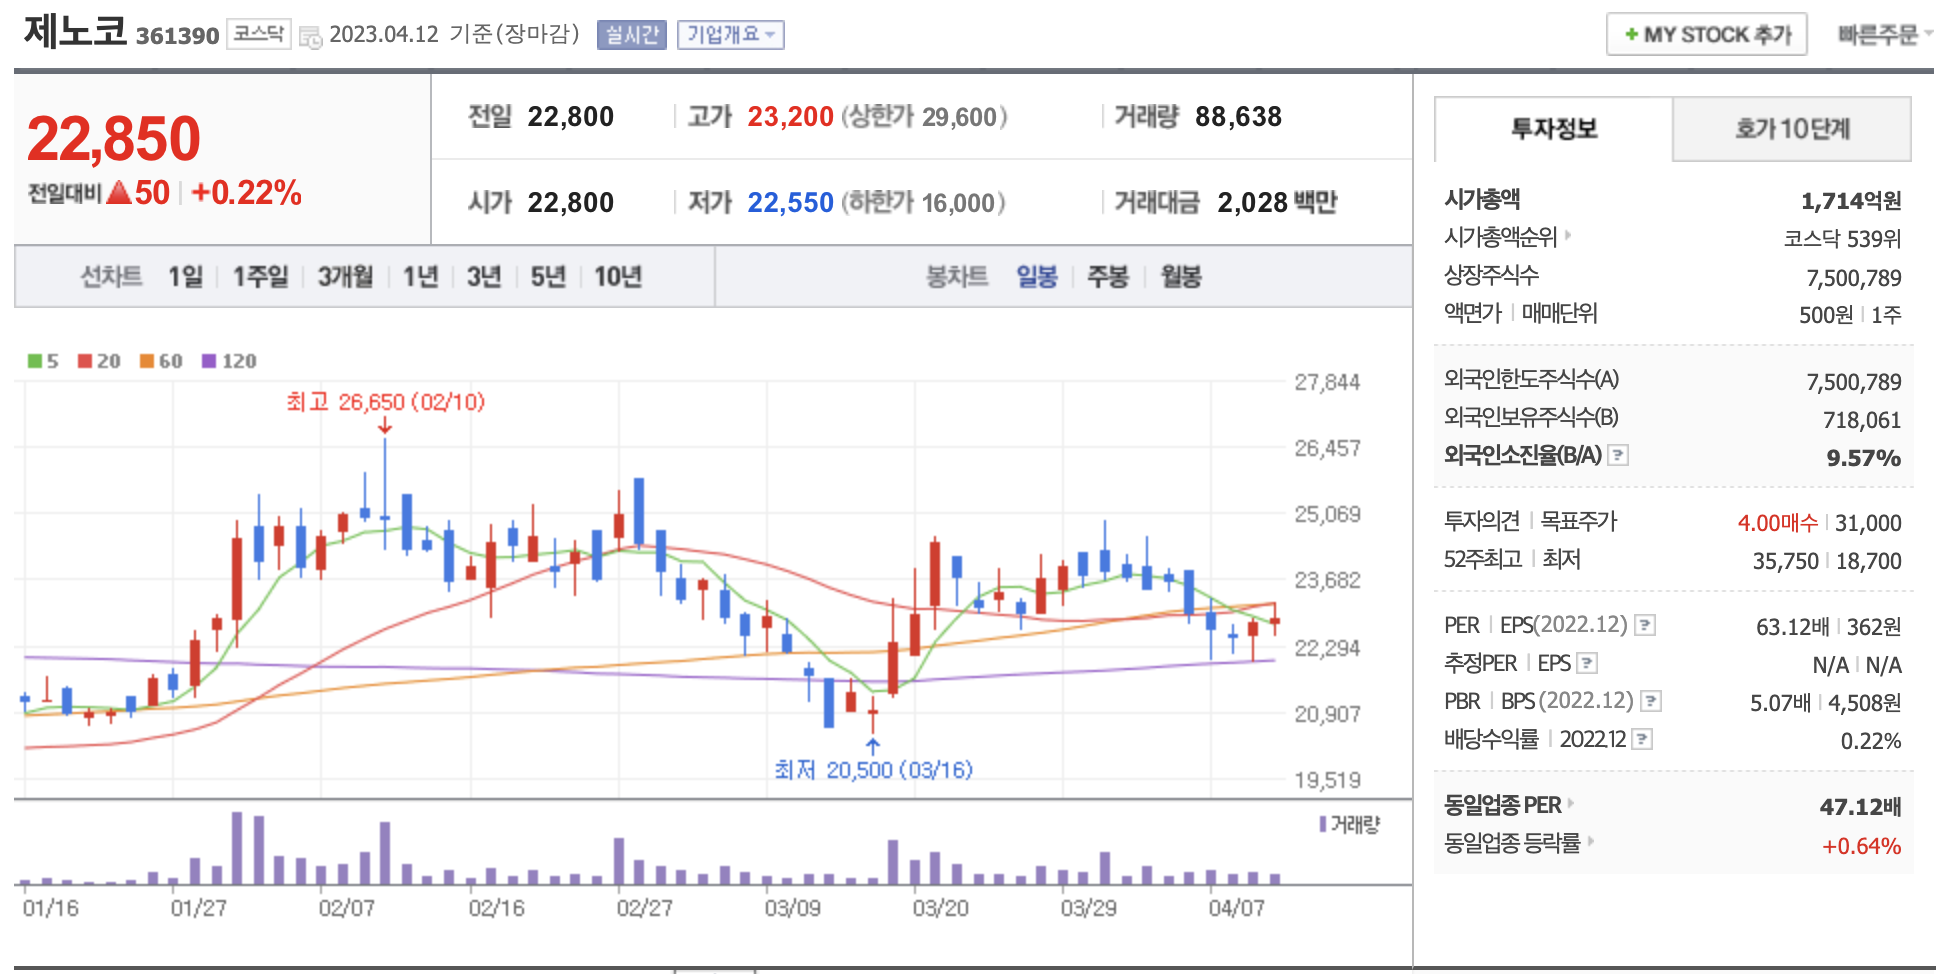Screen dimensions: 1936x974
Task: Open help icon beside PER EPS(2022.12)
Action: (x=1645, y=626)
